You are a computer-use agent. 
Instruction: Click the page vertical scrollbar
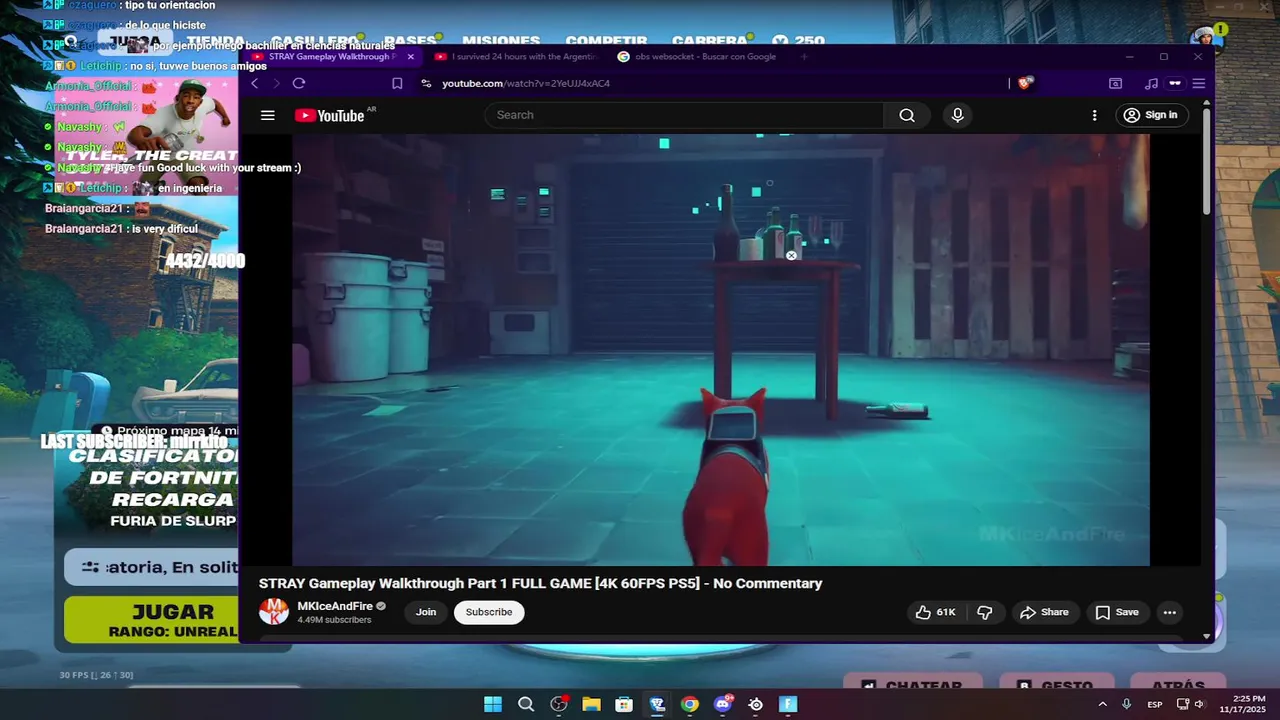coord(1207,160)
